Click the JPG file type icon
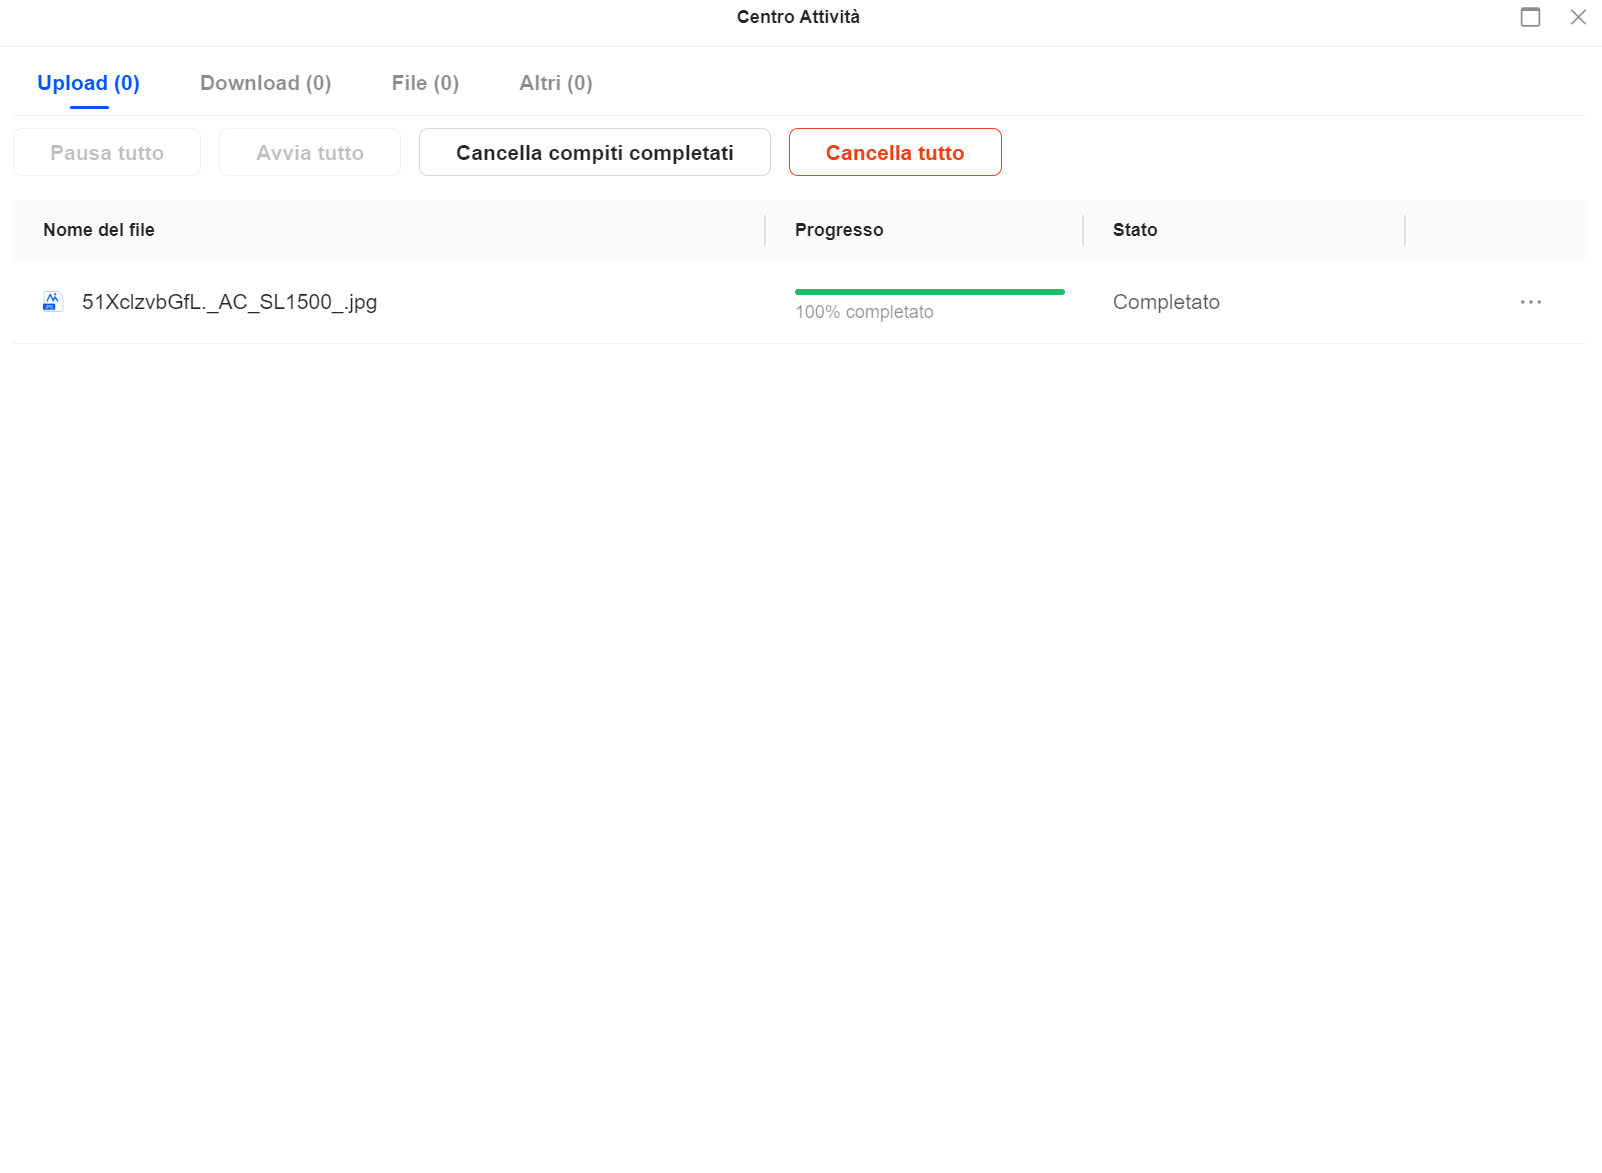The image size is (1602, 1173). click(x=52, y=302)
